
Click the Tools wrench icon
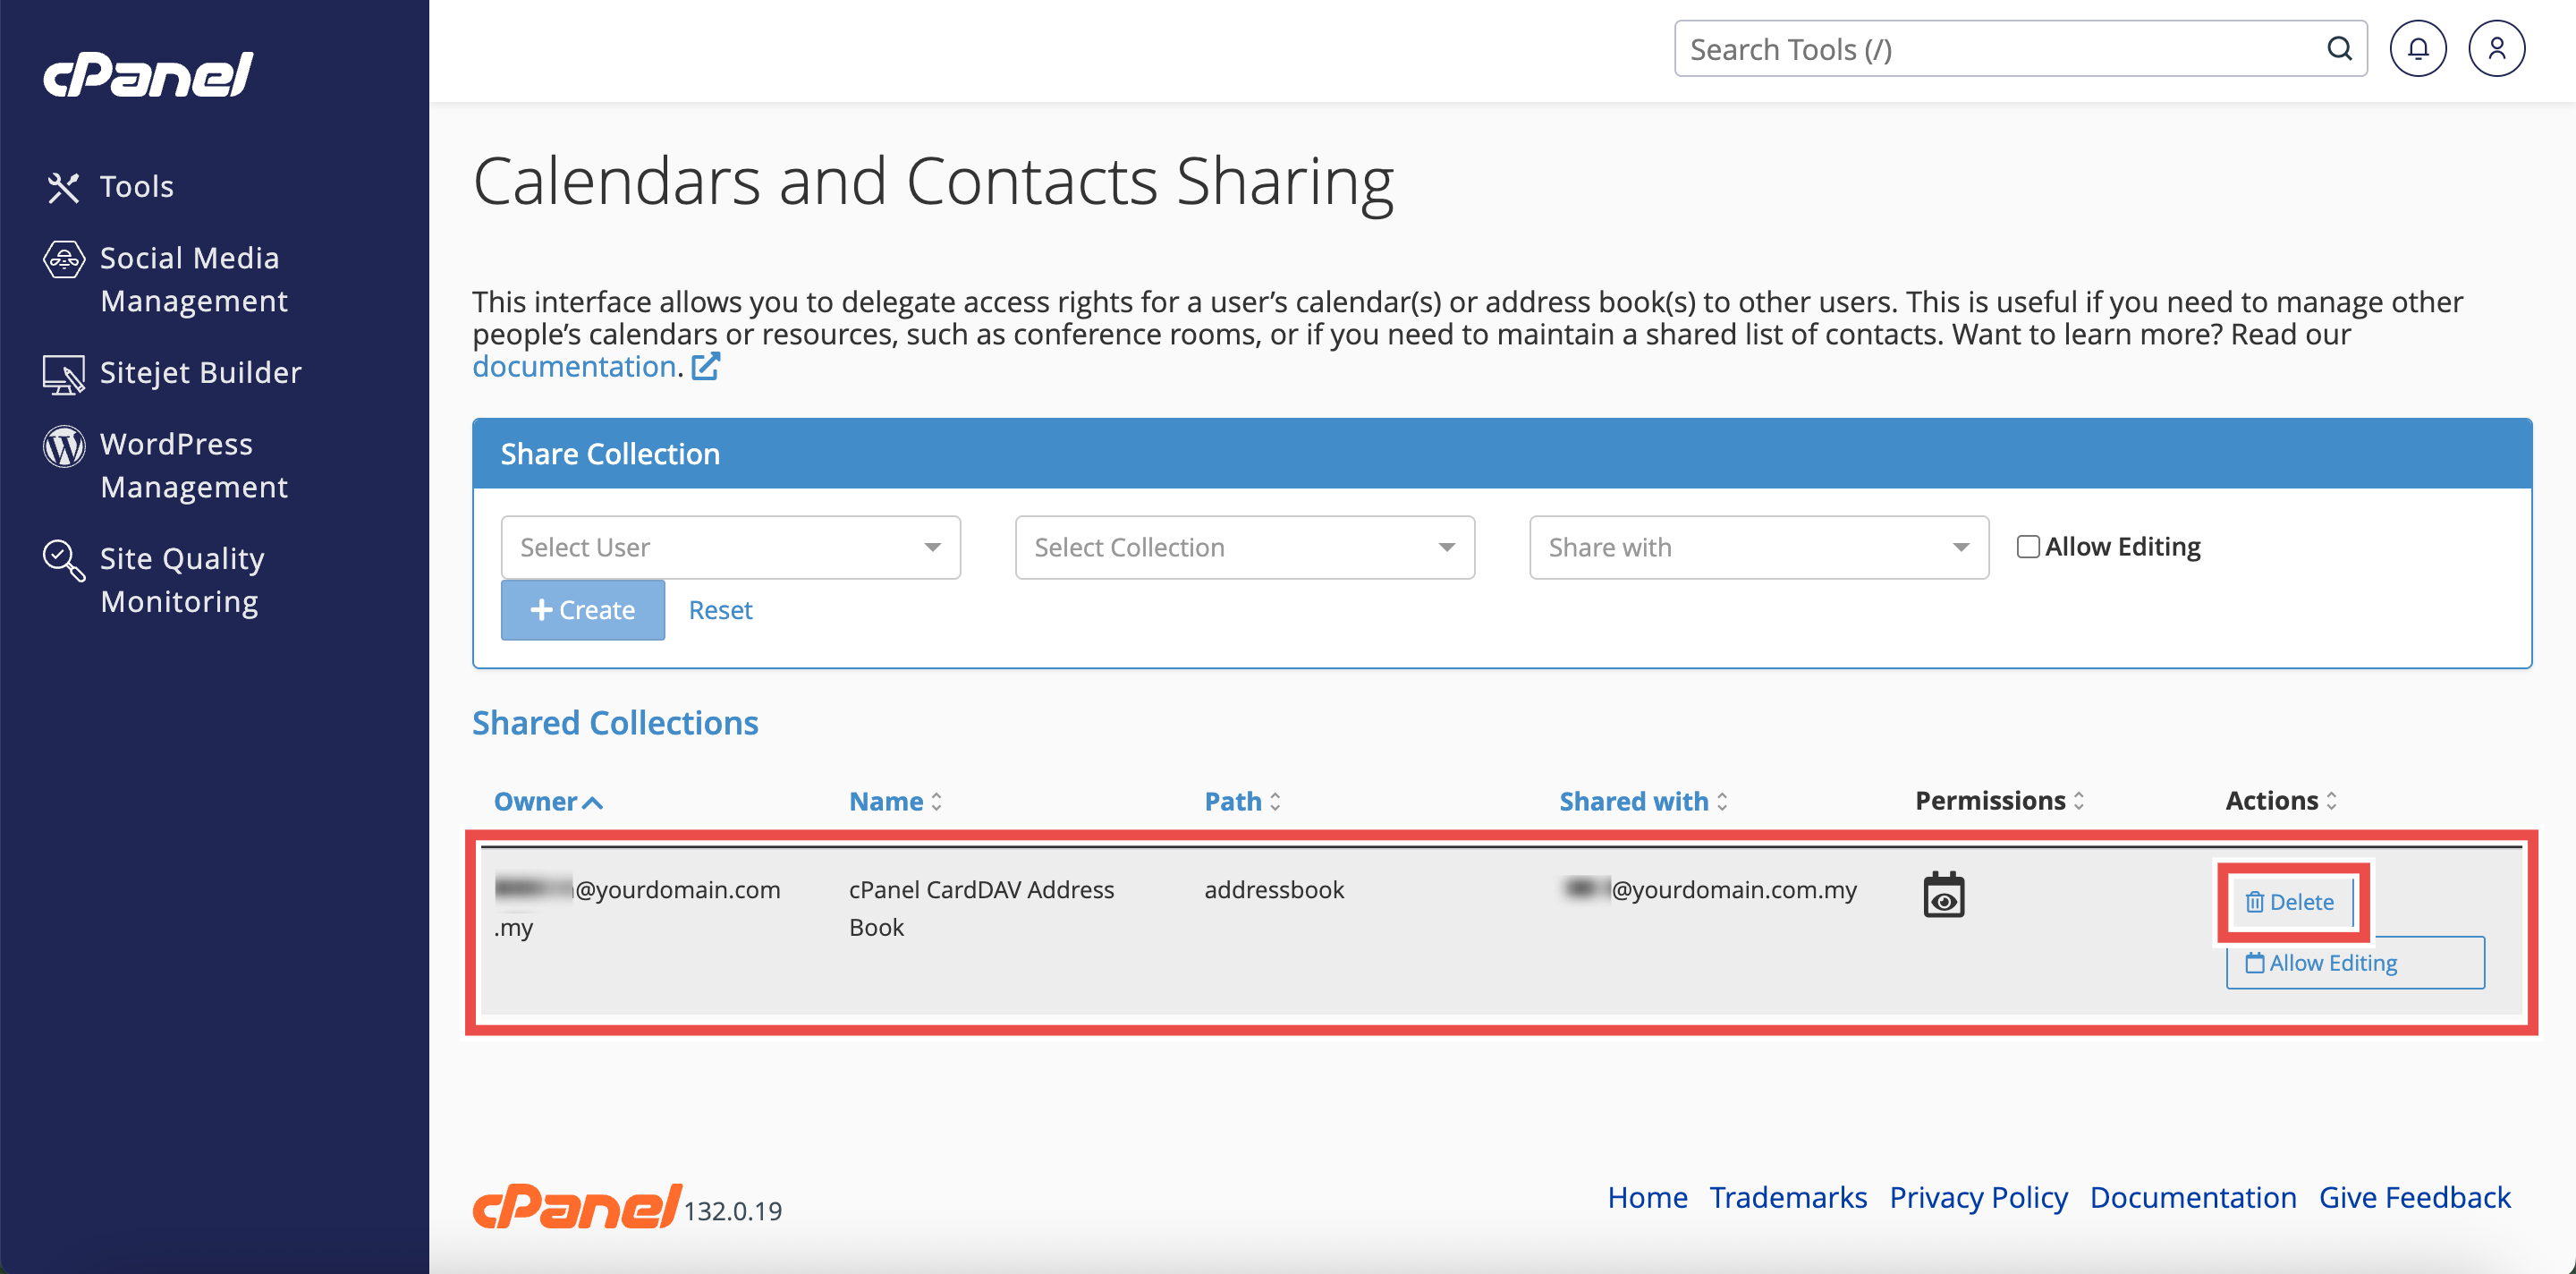[x=63, y=187]
